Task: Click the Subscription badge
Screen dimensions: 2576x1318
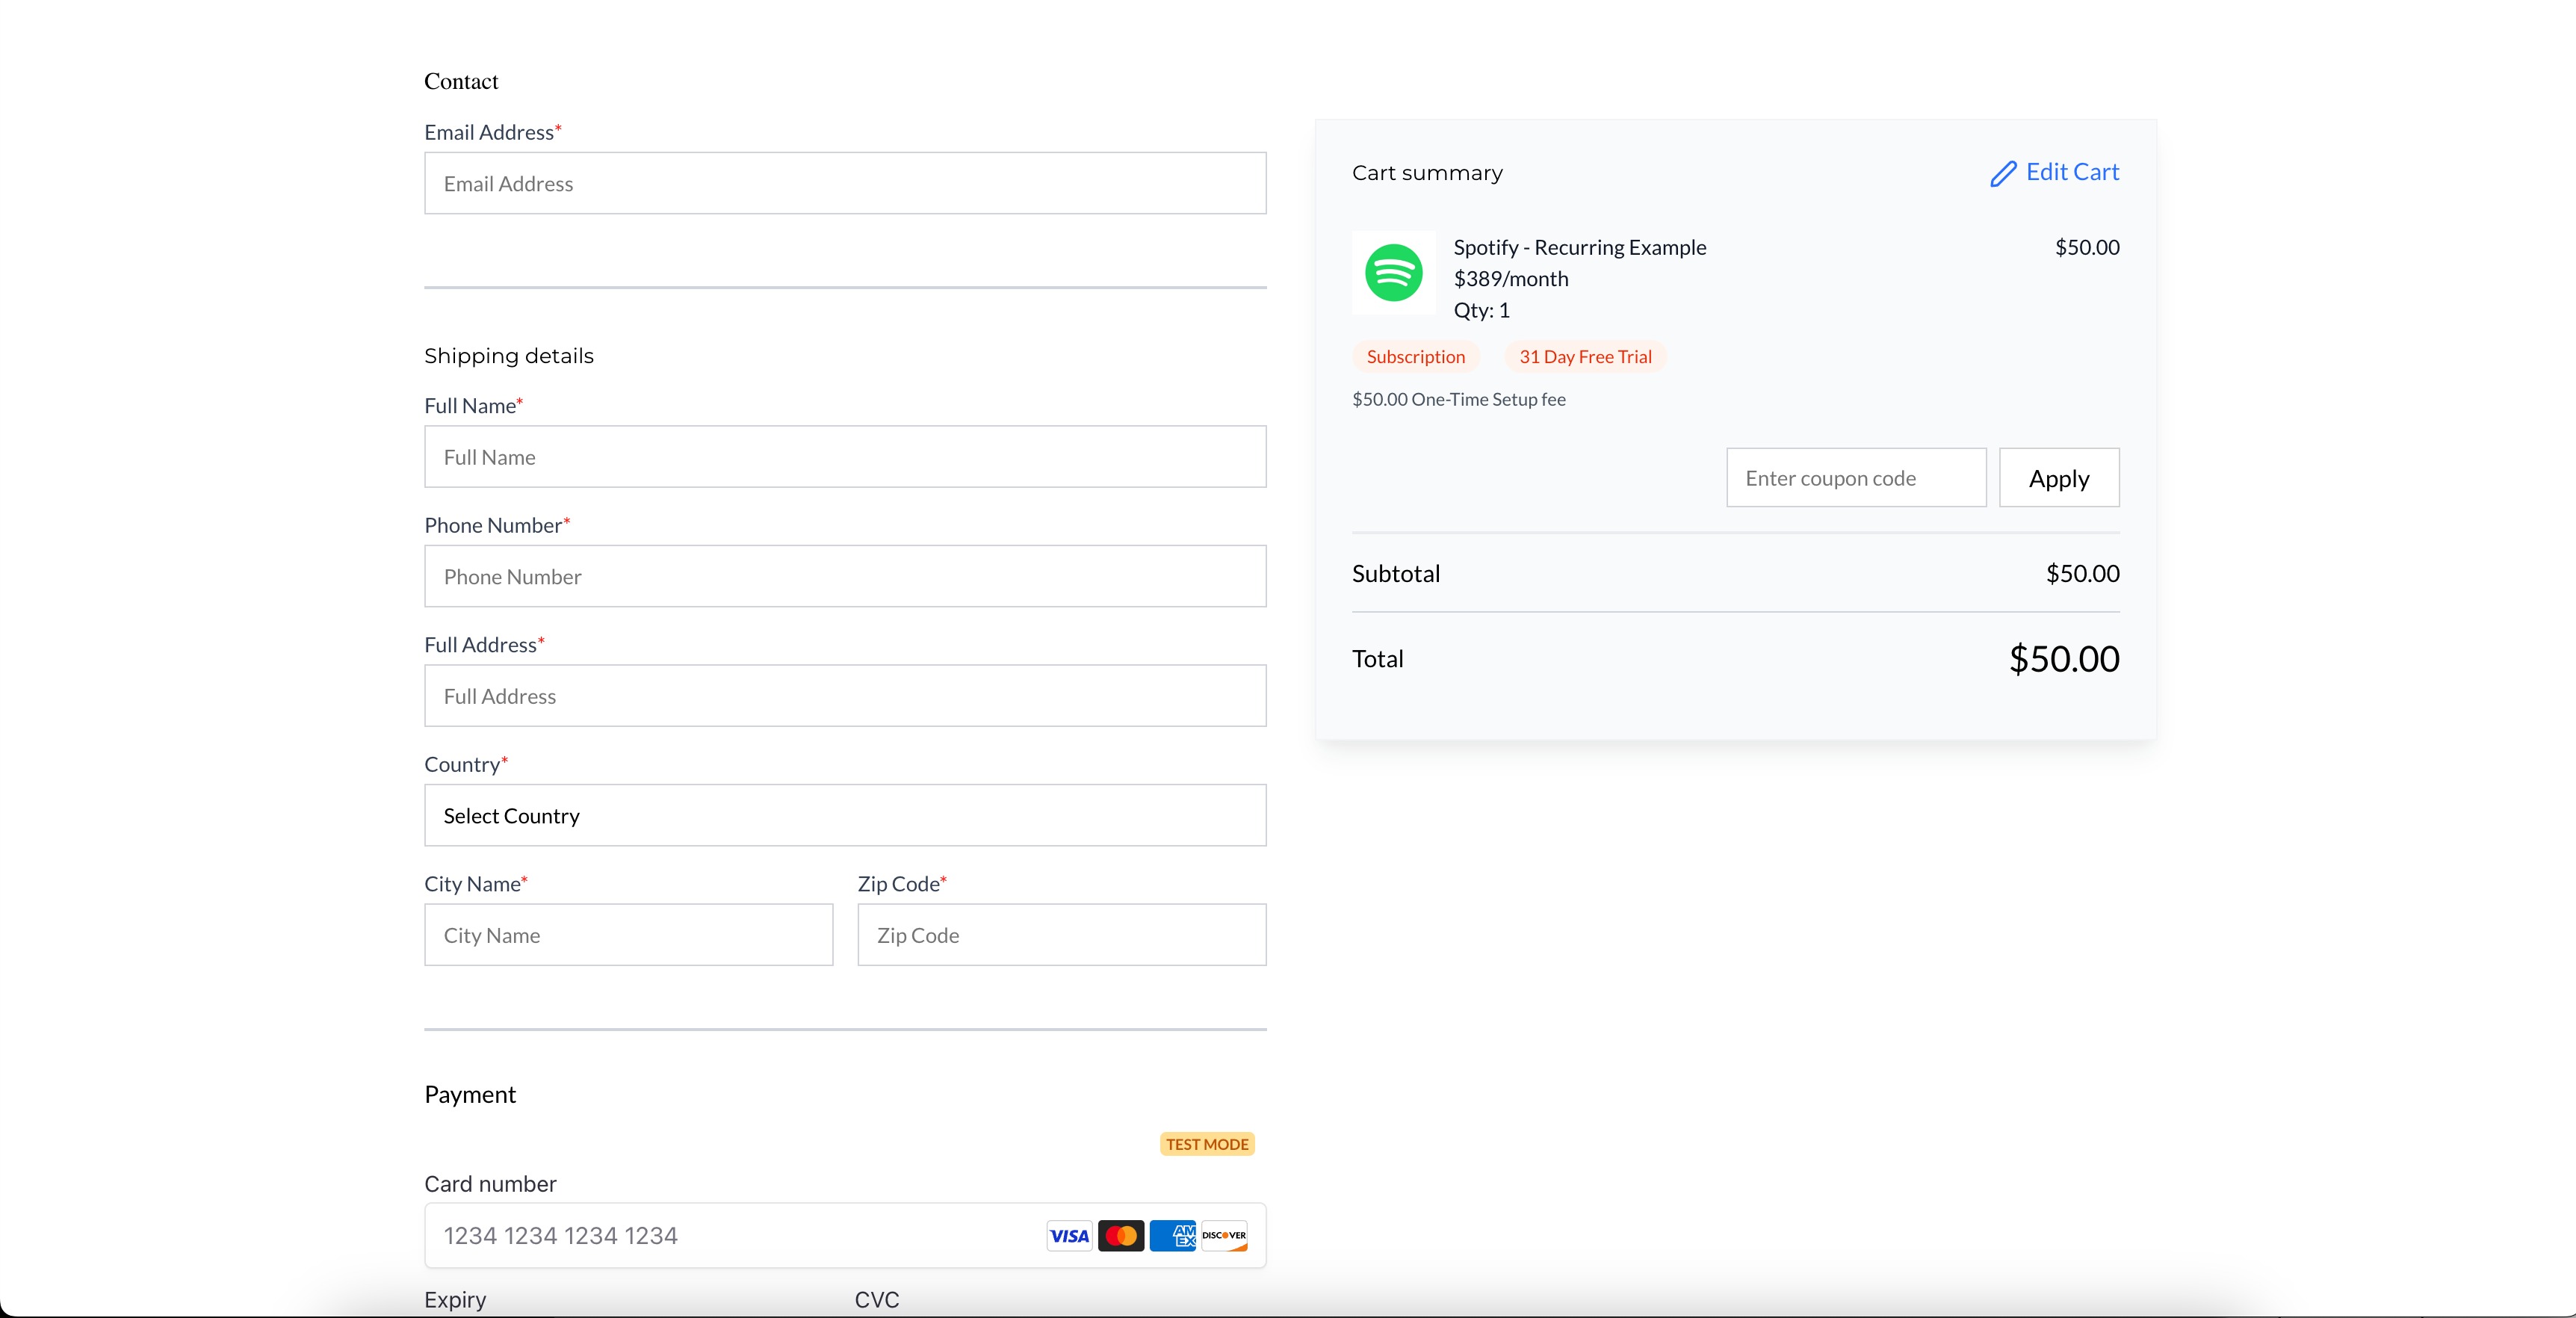Action: pyautogui.click(x=1415, y=357)
